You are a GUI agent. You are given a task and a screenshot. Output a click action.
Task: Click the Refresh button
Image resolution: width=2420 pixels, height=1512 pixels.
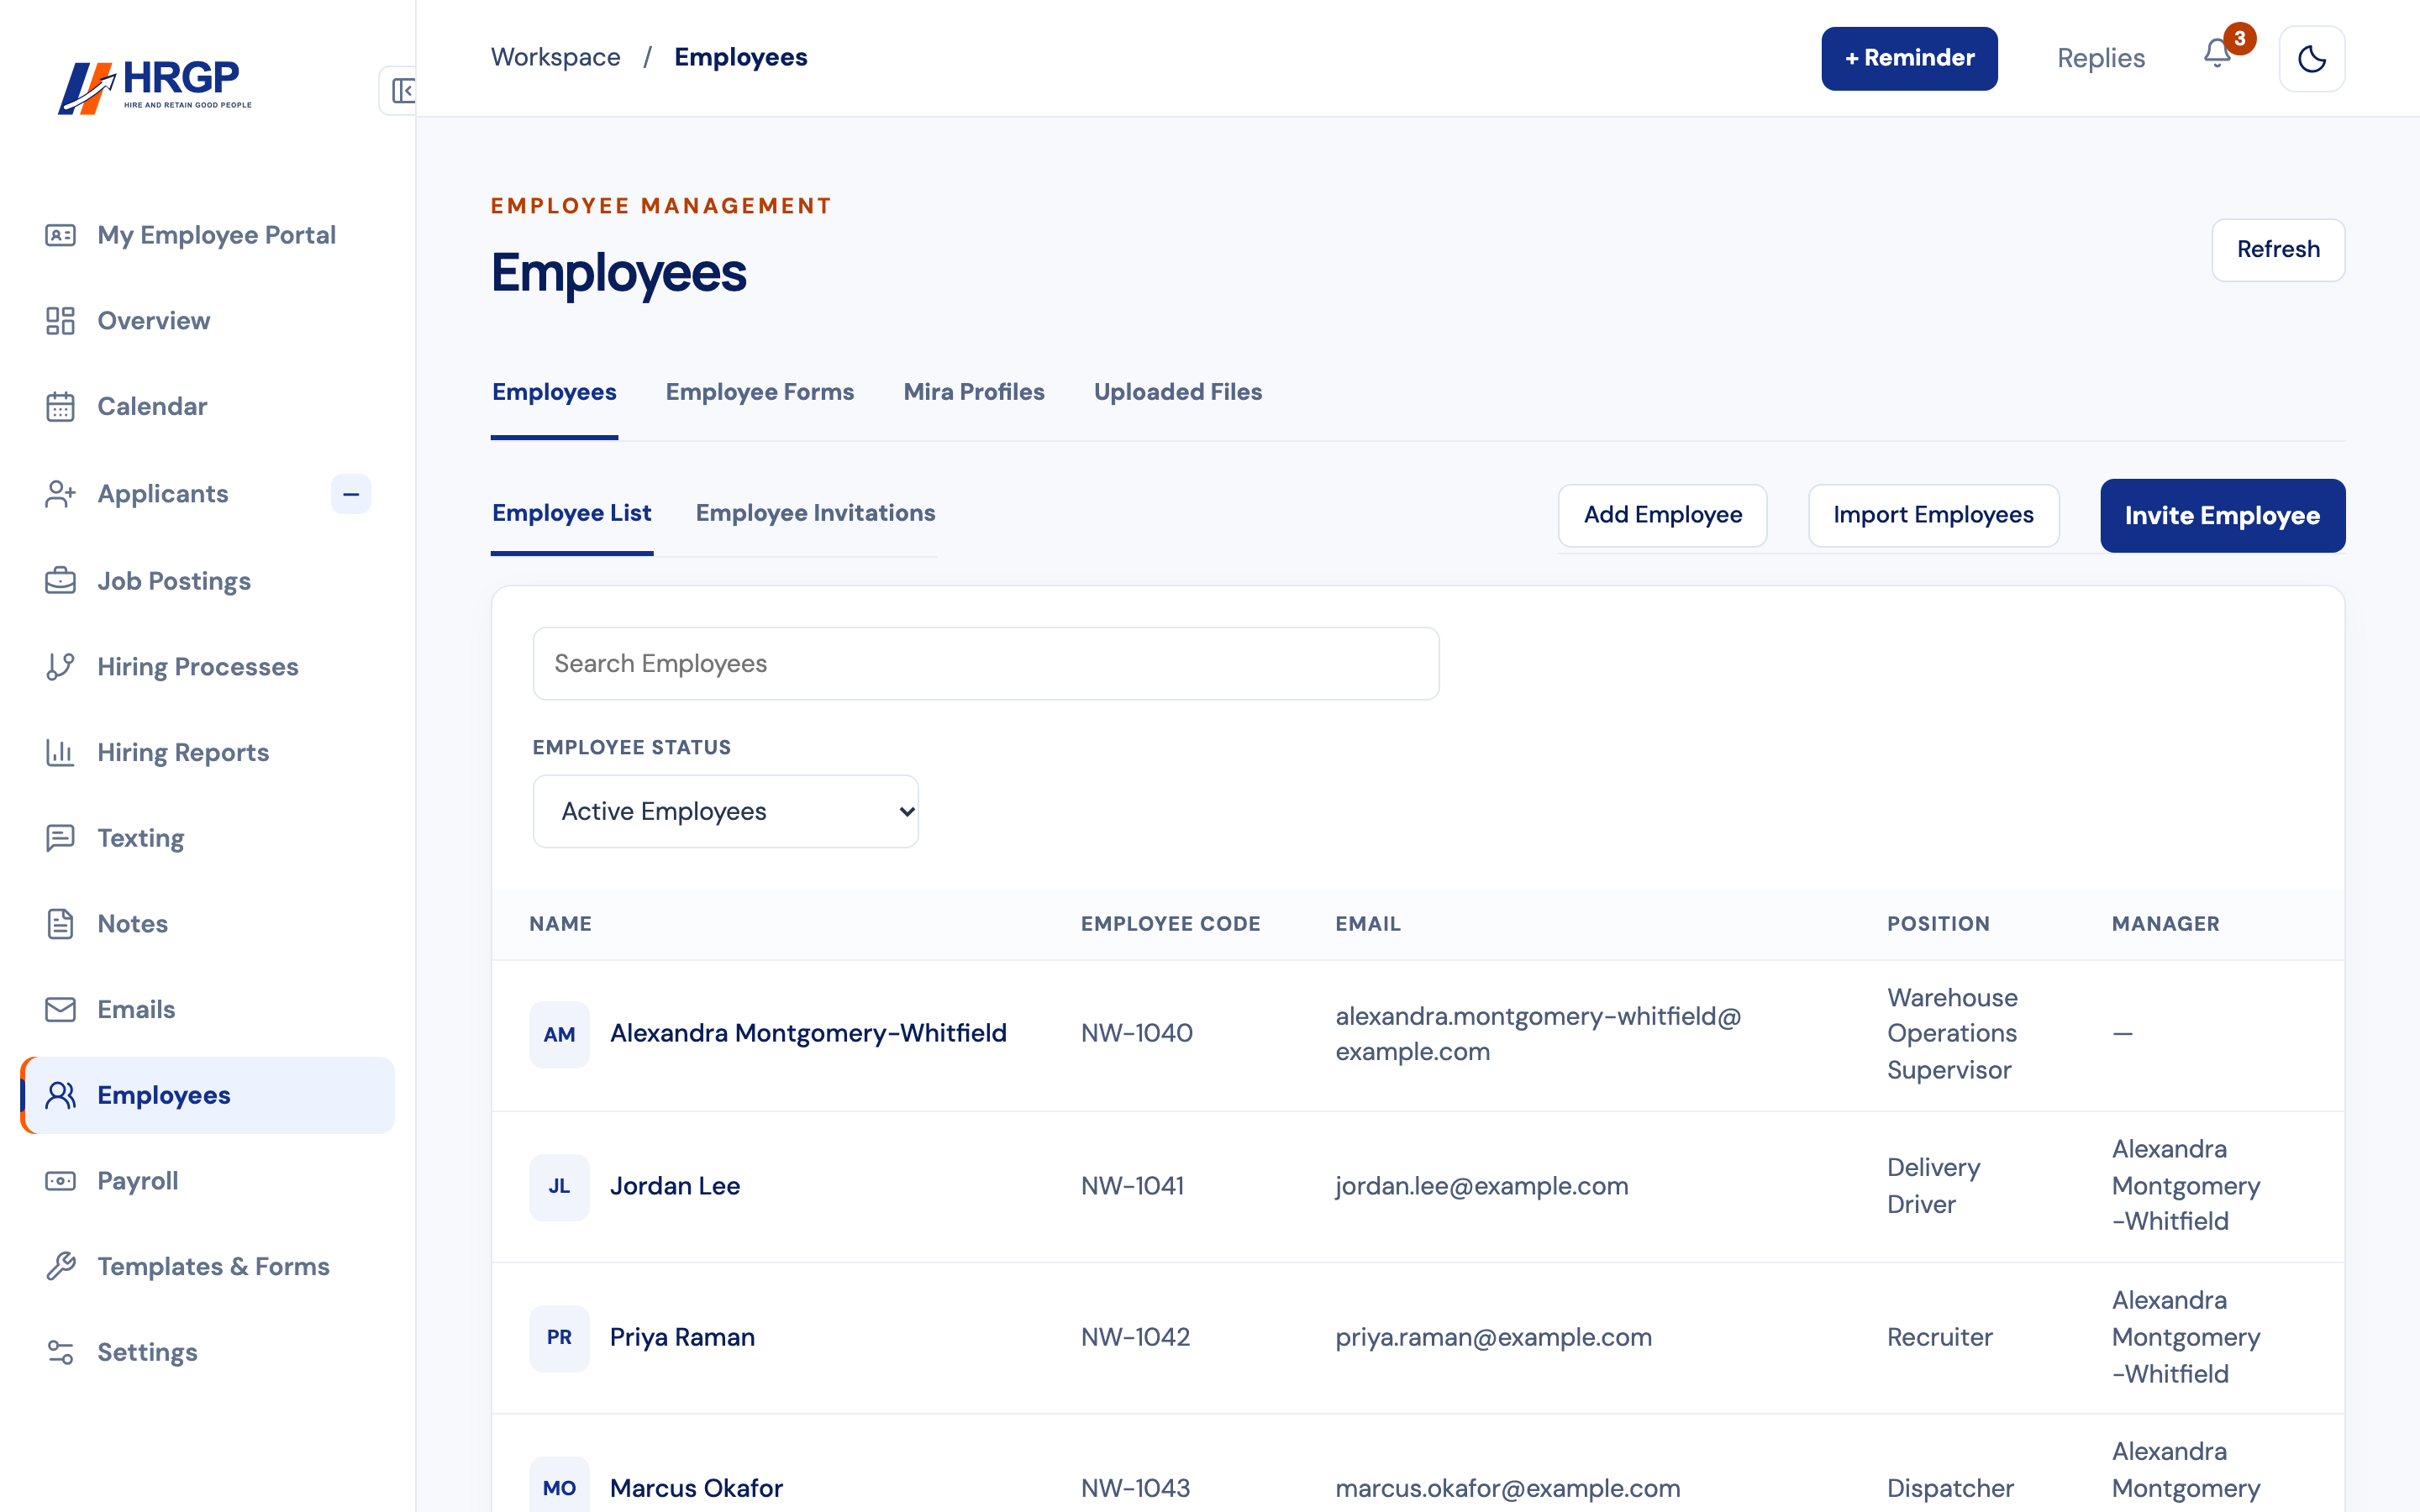(x=2278, y=250)
